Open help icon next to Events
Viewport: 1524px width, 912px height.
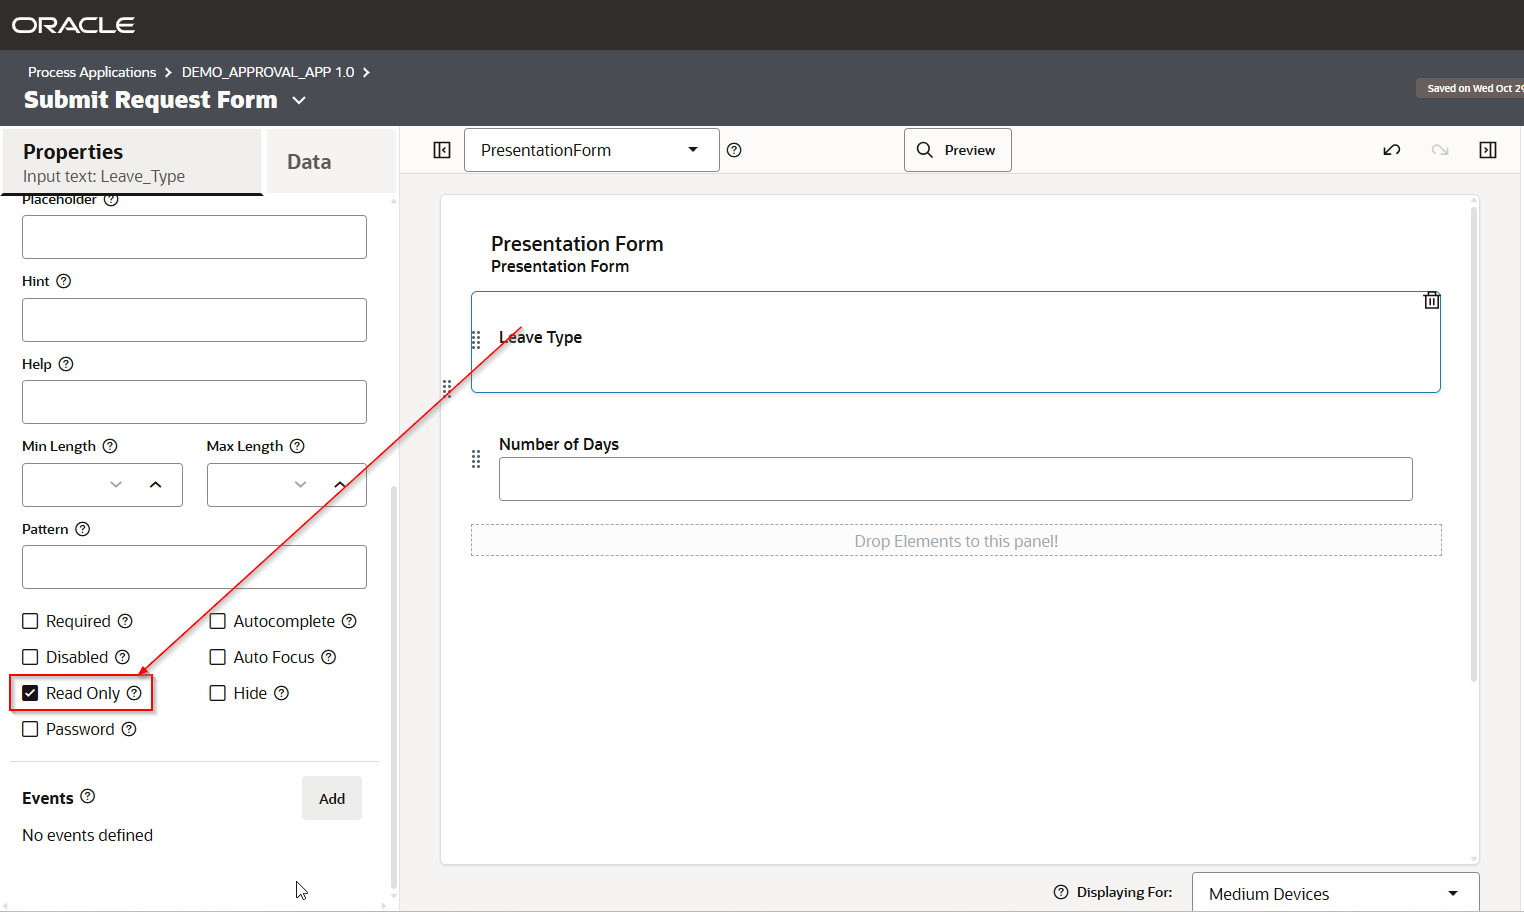pyautogui.click(x=88, y=797)
